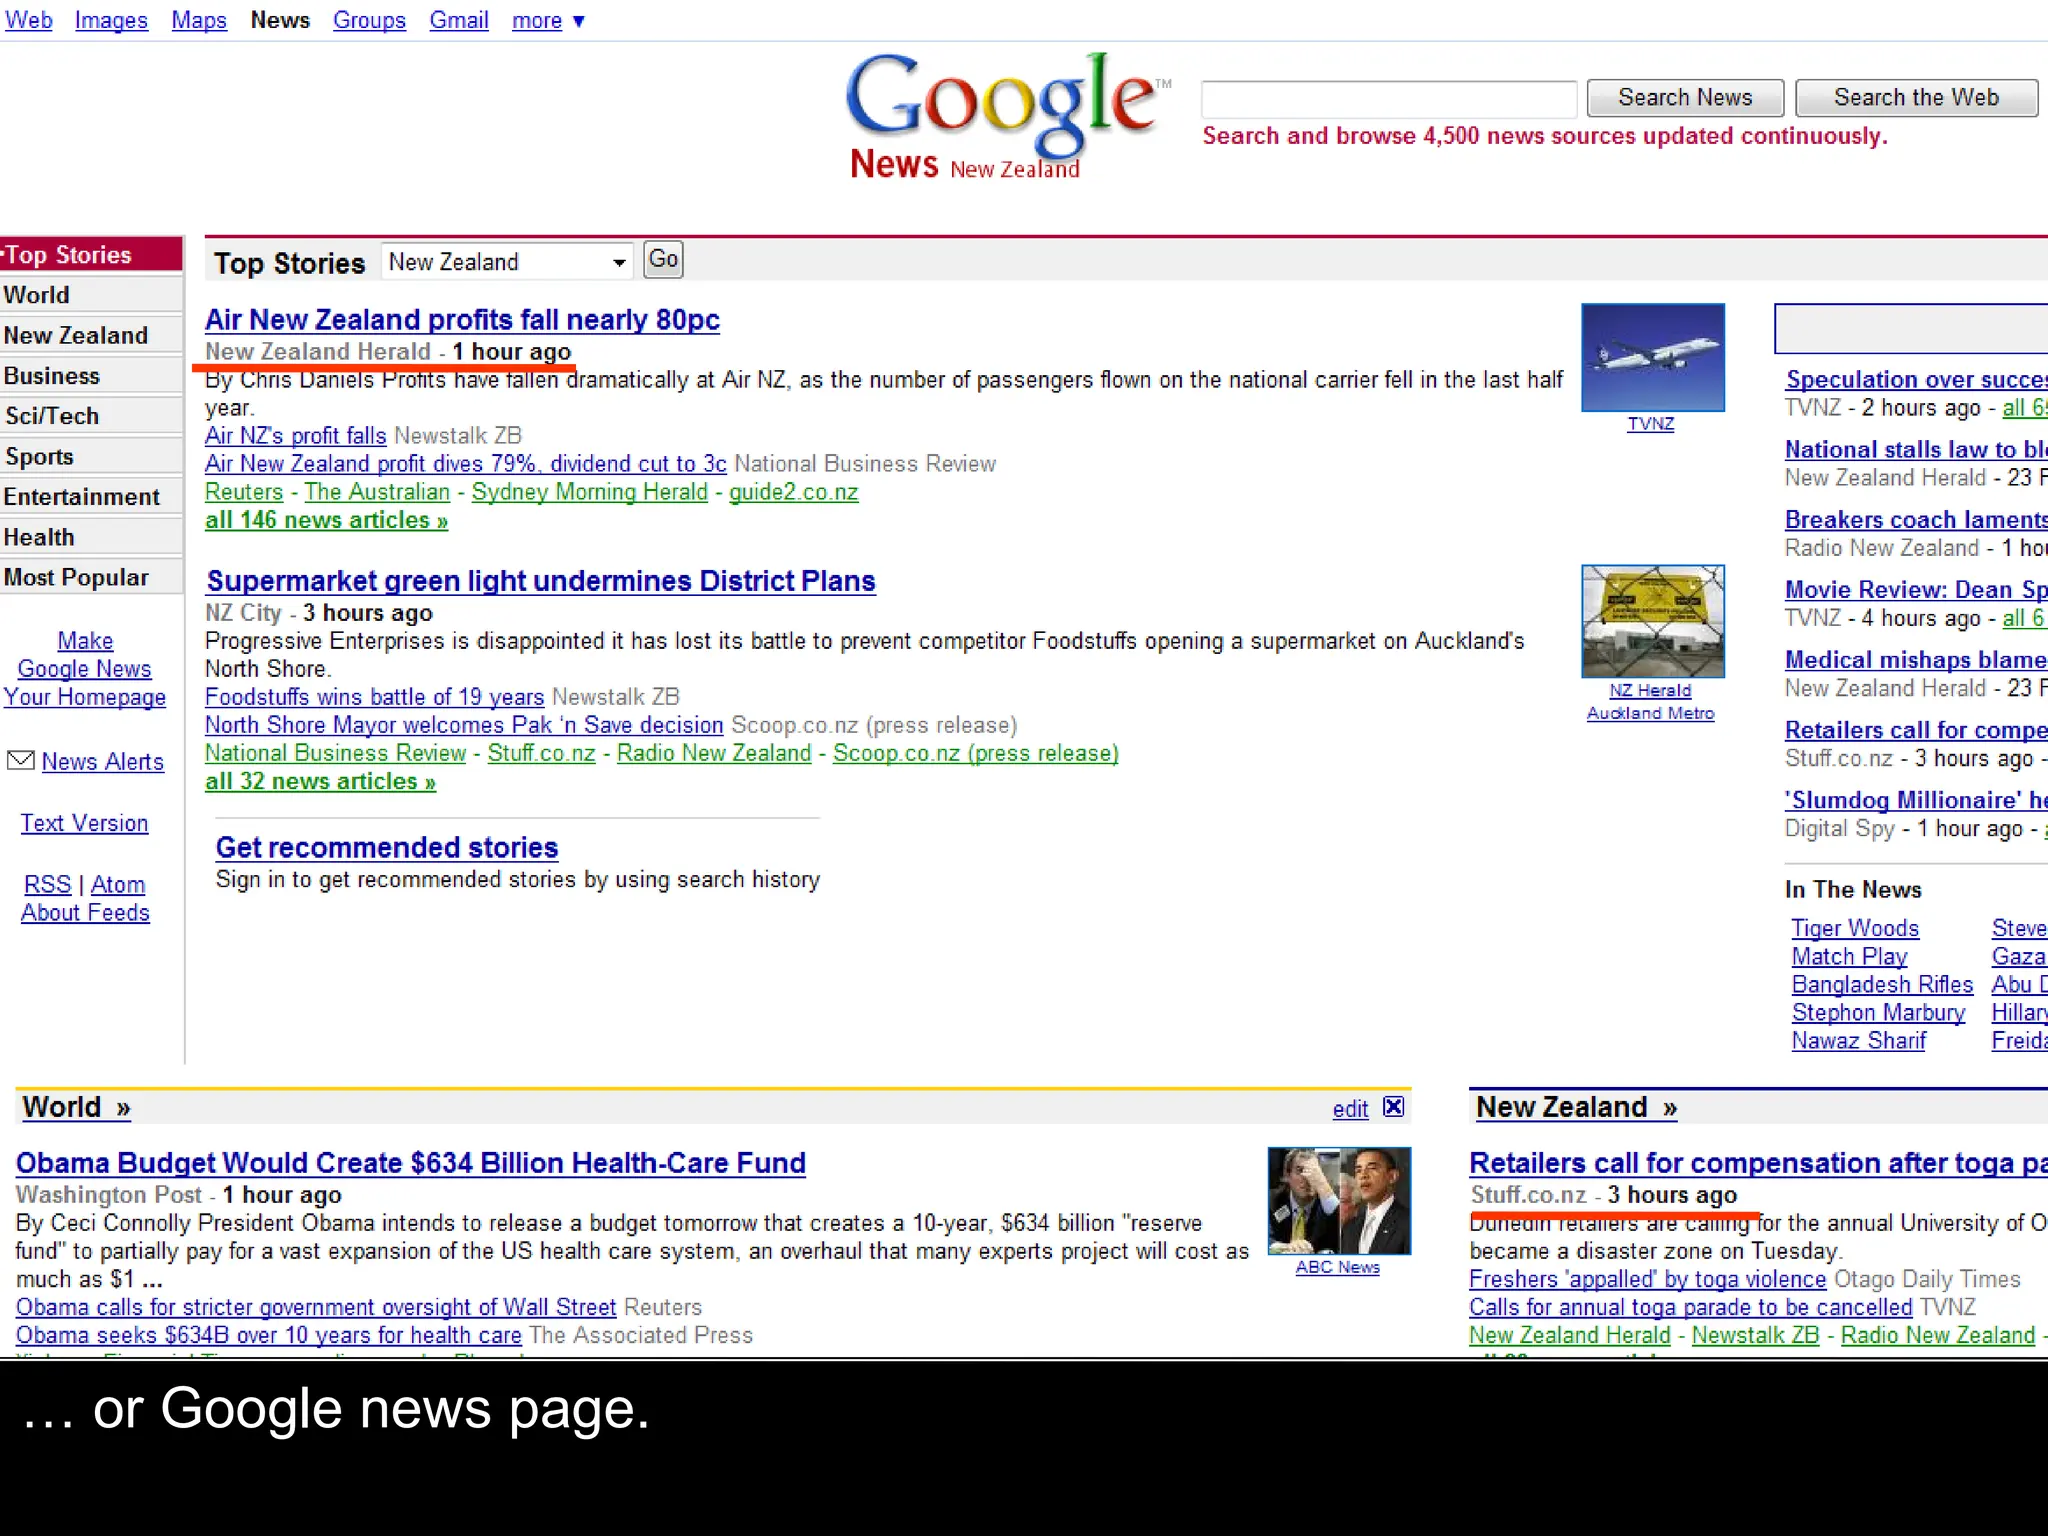Expand the 'more' dropdown in top navigation
Screen dimensions: 2048x1536
(x=548, y=20)
